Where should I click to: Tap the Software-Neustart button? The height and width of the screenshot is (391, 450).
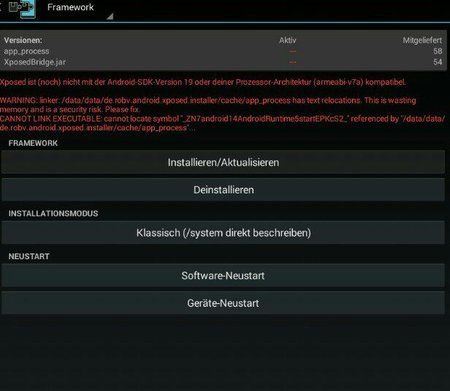223,276
